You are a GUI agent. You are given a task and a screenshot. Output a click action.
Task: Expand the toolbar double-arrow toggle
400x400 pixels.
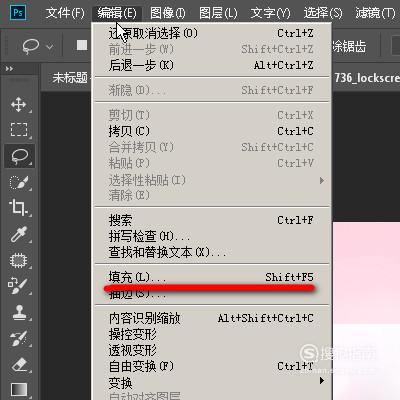tap(9, 69)
